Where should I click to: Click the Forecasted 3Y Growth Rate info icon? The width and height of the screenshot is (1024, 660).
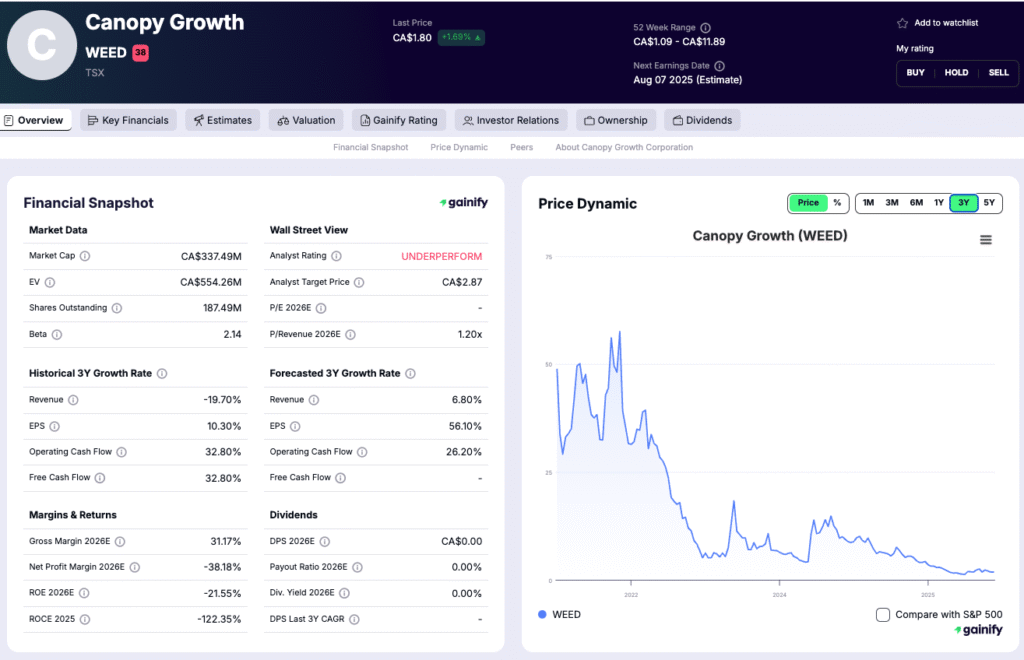pyautogui.click(x=410, y=373)
